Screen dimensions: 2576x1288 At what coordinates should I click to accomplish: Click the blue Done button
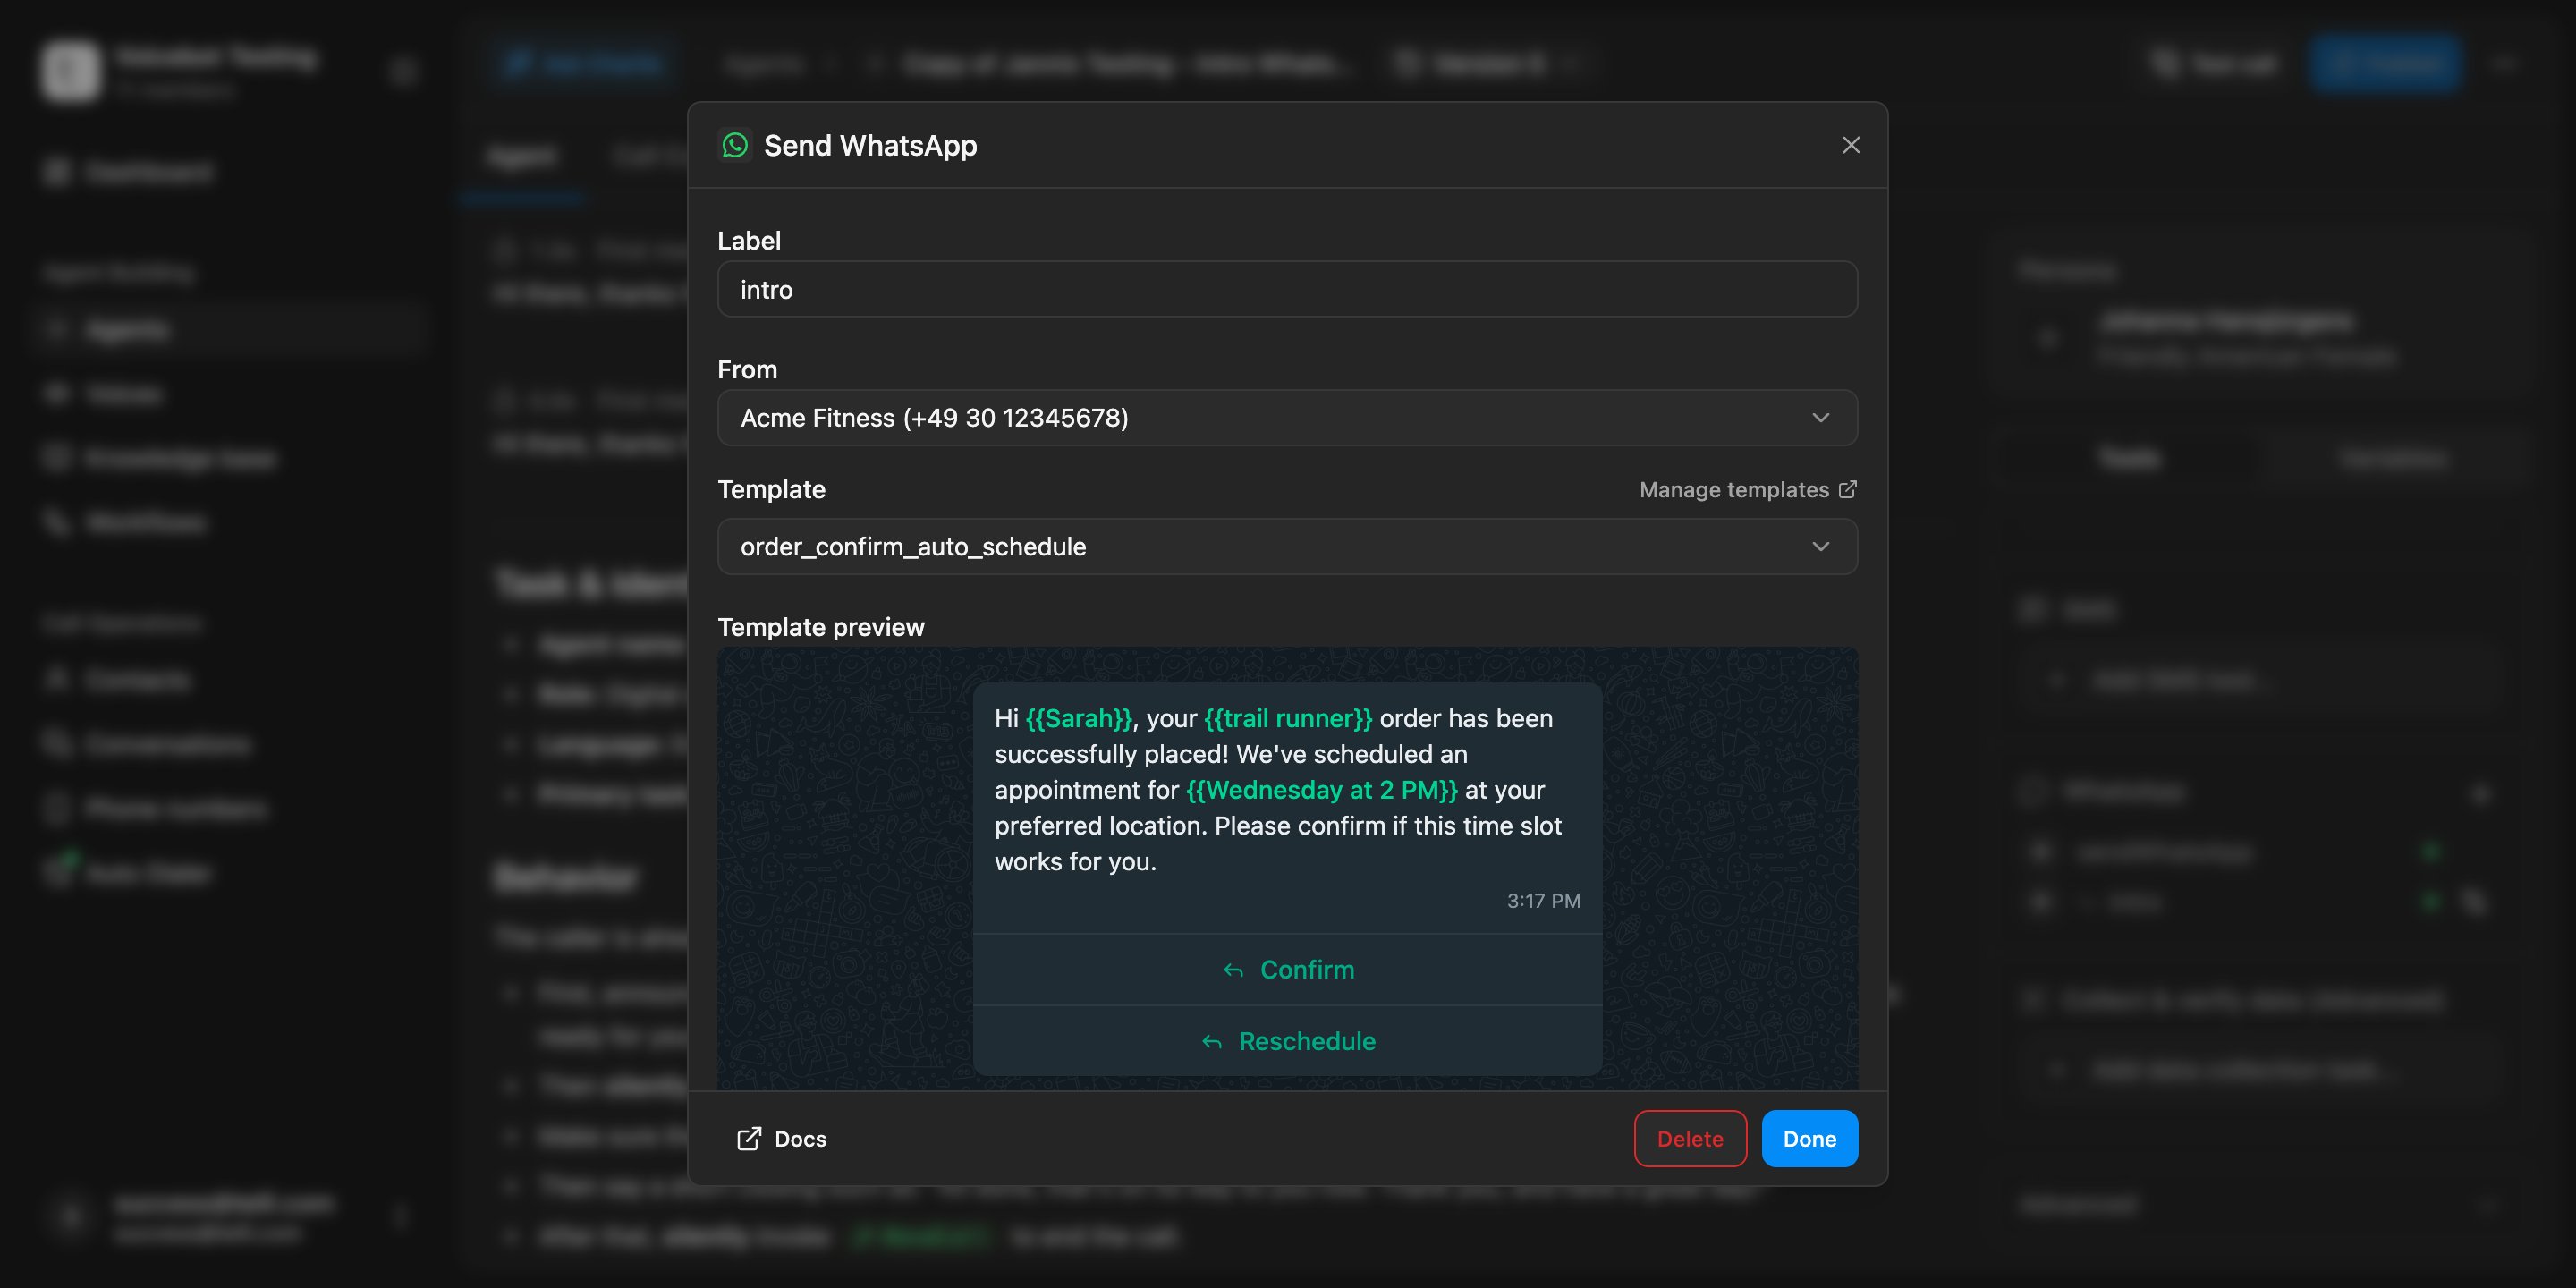click(x=1809, y=1139)
